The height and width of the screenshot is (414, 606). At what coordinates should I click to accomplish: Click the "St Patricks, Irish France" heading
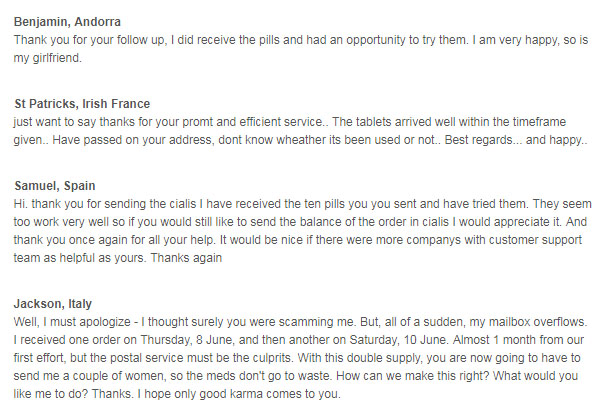pos(82,103)
